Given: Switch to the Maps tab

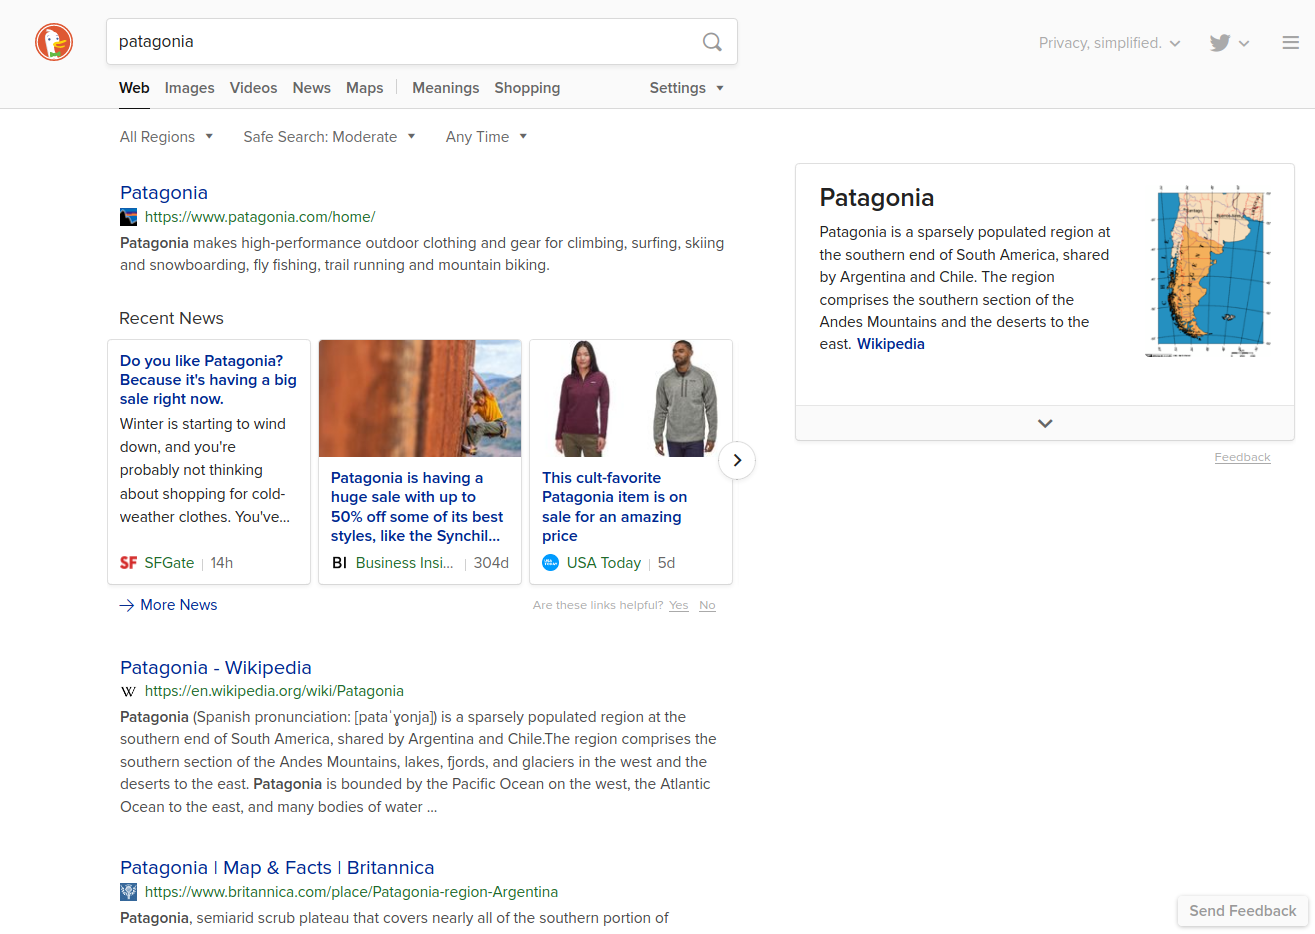Looking at the screenshot, I should pyautogui.click(x=365, y=88).
